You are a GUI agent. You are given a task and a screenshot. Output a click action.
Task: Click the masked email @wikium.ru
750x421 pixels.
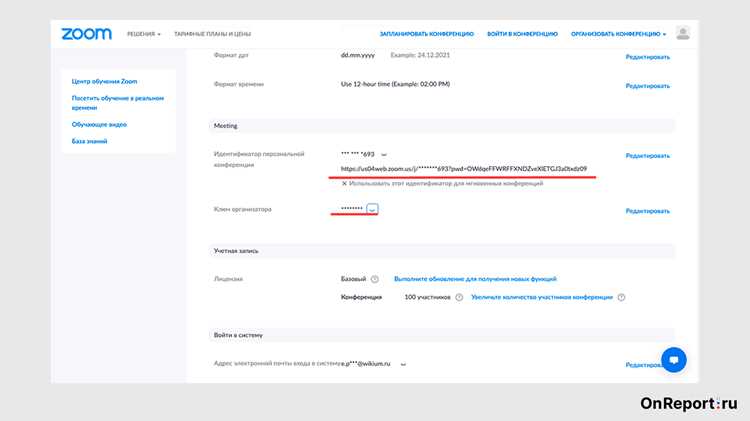[365, 364]
